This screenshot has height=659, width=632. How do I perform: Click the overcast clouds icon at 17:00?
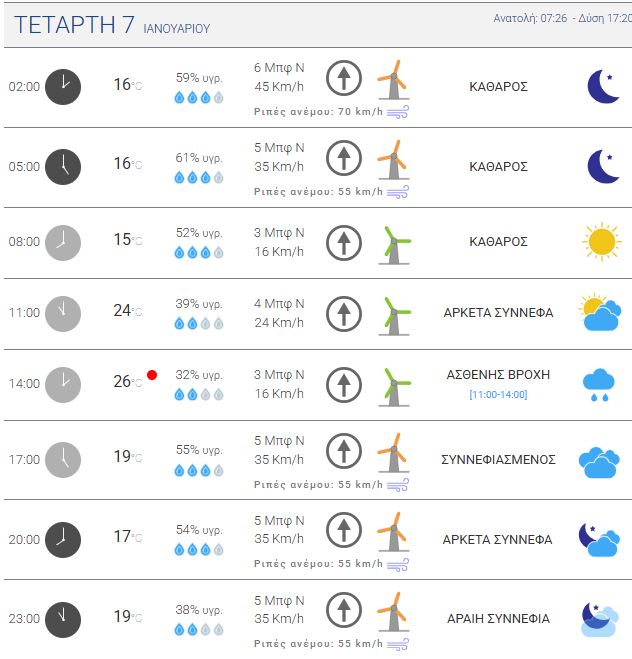tap(599, 460)
